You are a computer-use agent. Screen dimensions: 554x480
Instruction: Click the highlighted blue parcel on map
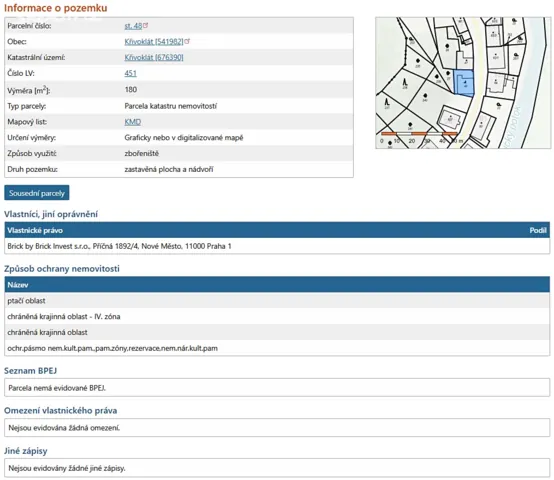coord(464,83)
